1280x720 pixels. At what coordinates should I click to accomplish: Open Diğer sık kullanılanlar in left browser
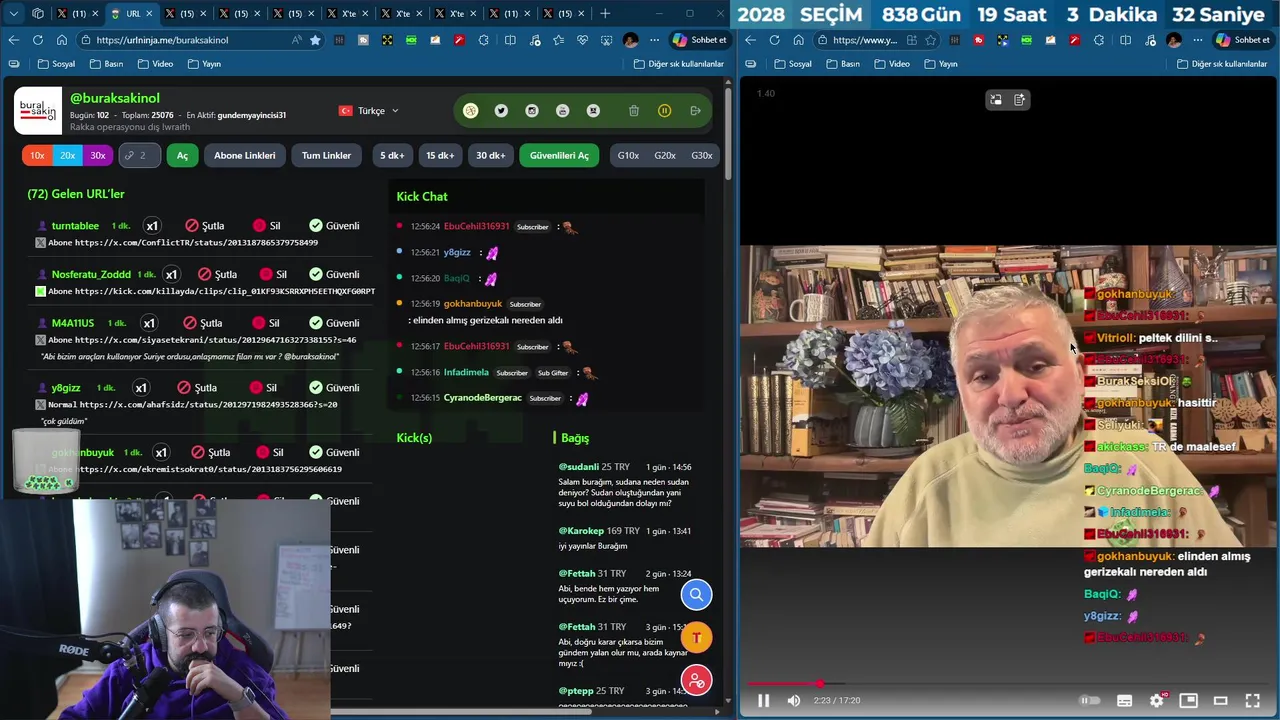[x=679, y=64]
